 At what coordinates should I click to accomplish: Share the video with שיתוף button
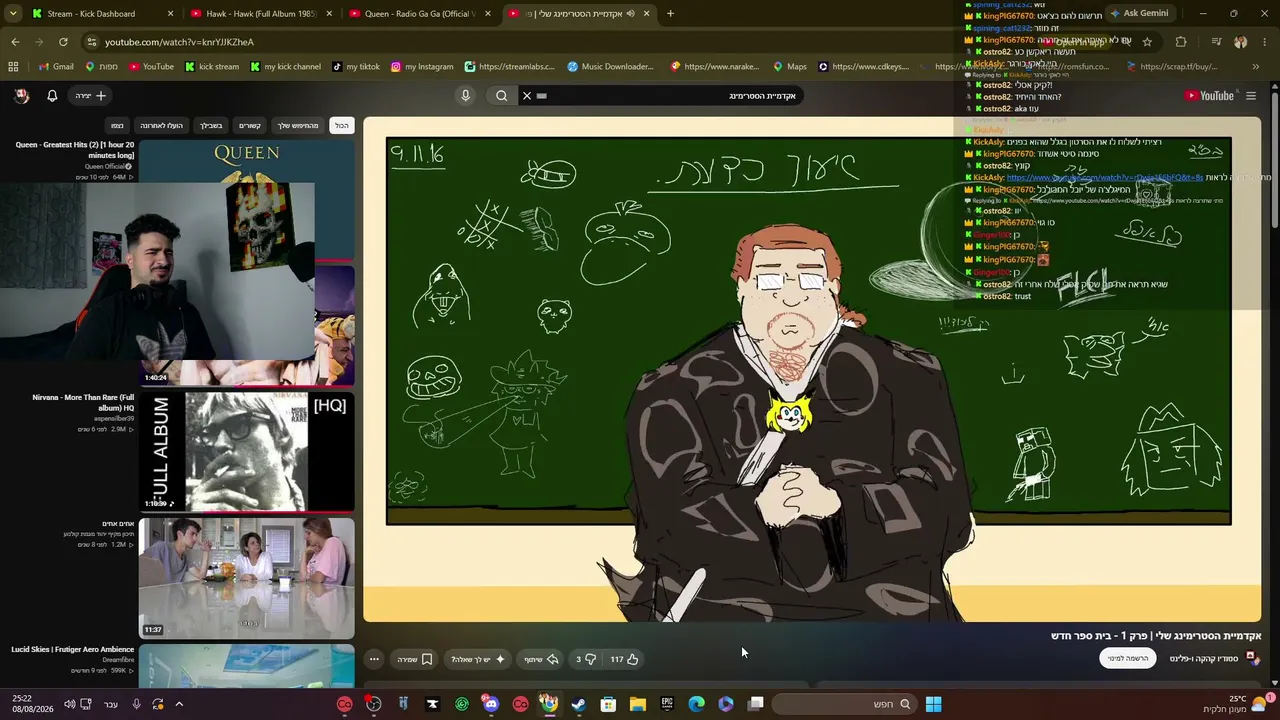(541, 659)
